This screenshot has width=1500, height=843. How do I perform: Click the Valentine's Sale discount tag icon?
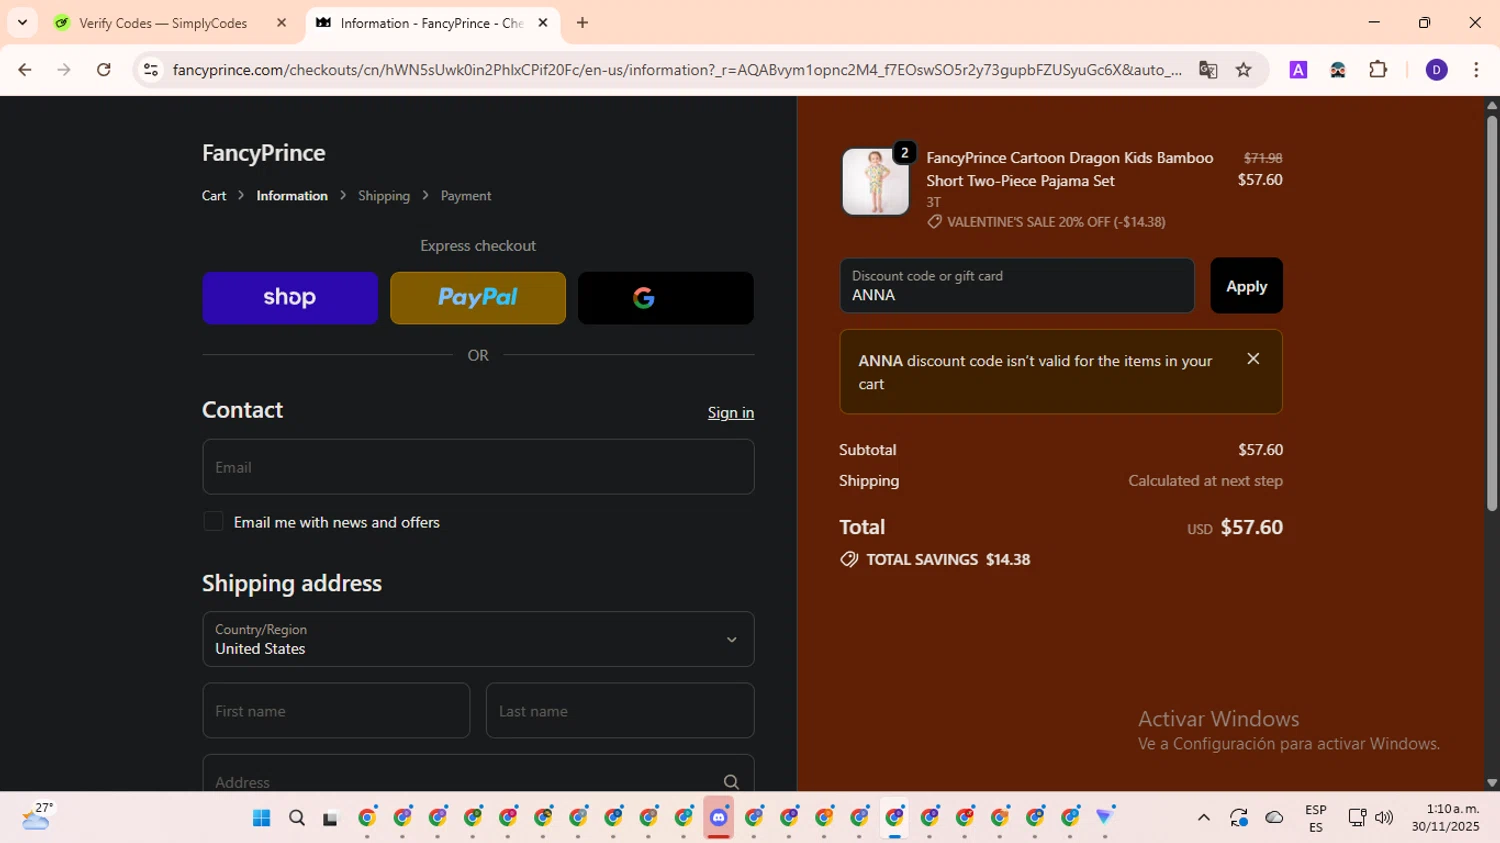935,222
